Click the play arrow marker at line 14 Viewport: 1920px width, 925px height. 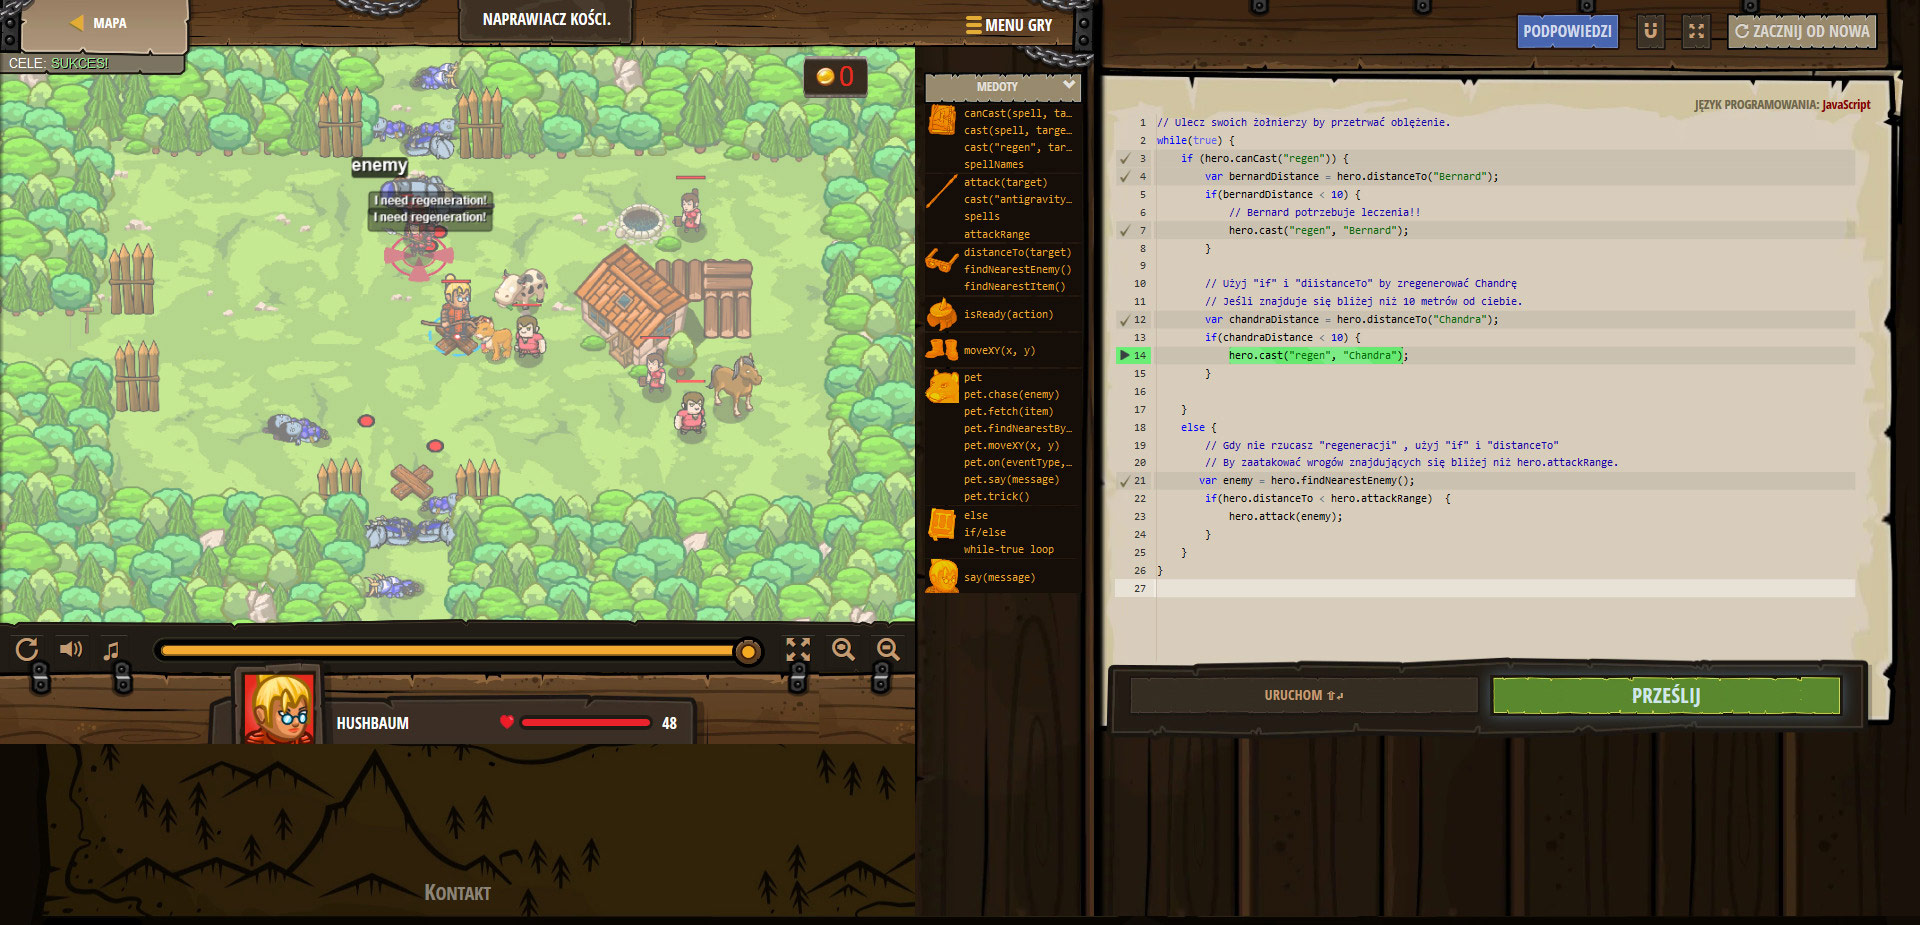tap(1125, 355)
